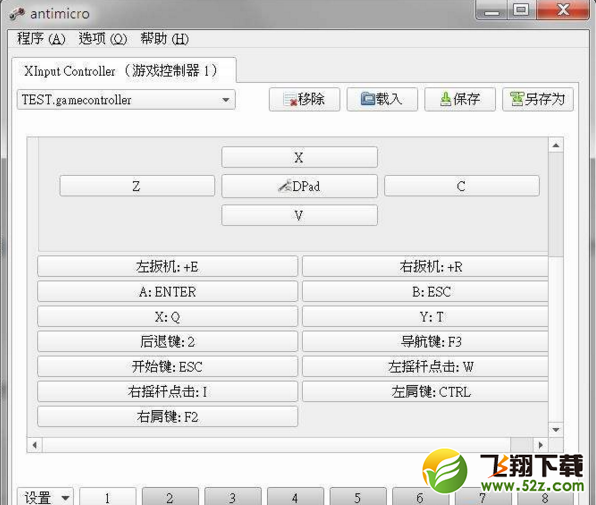Switch to set 4
Screen dimensions: 596x505
pos(295,497)
